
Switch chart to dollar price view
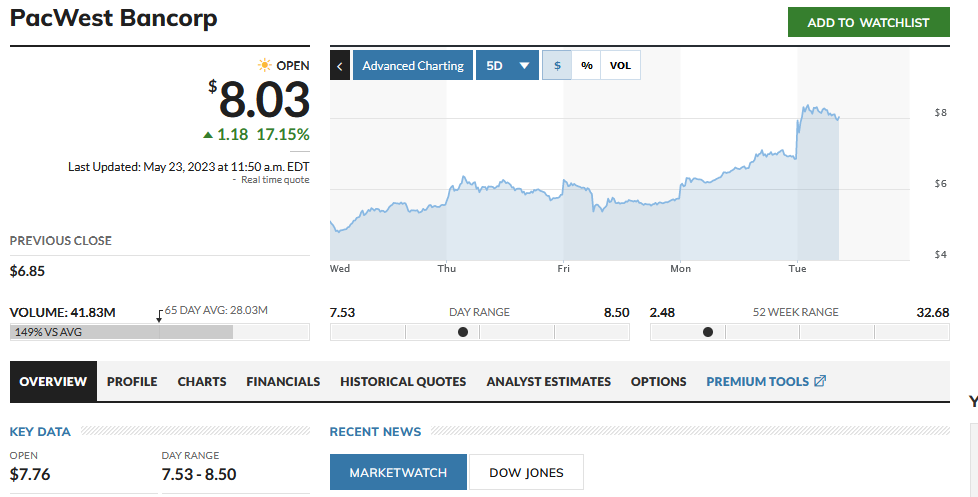pyautogui.click(x=557, y=65)
